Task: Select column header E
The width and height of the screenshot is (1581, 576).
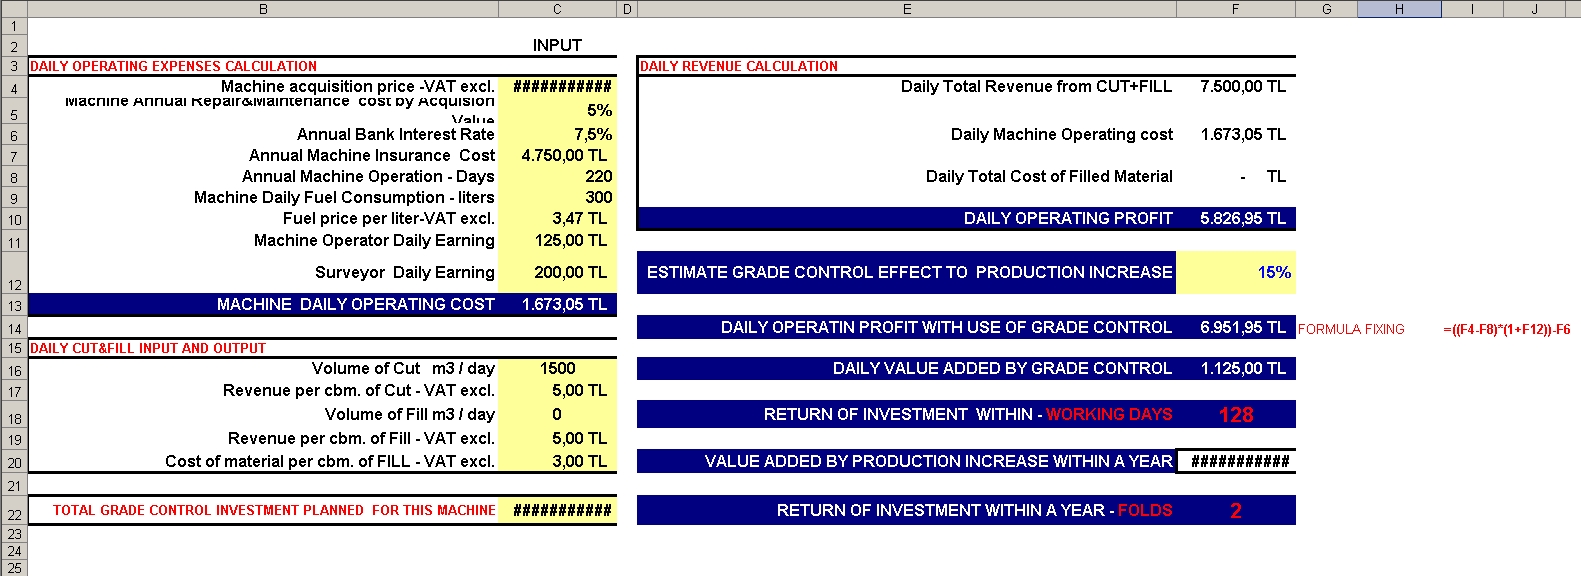Action: tap(907, 9)
